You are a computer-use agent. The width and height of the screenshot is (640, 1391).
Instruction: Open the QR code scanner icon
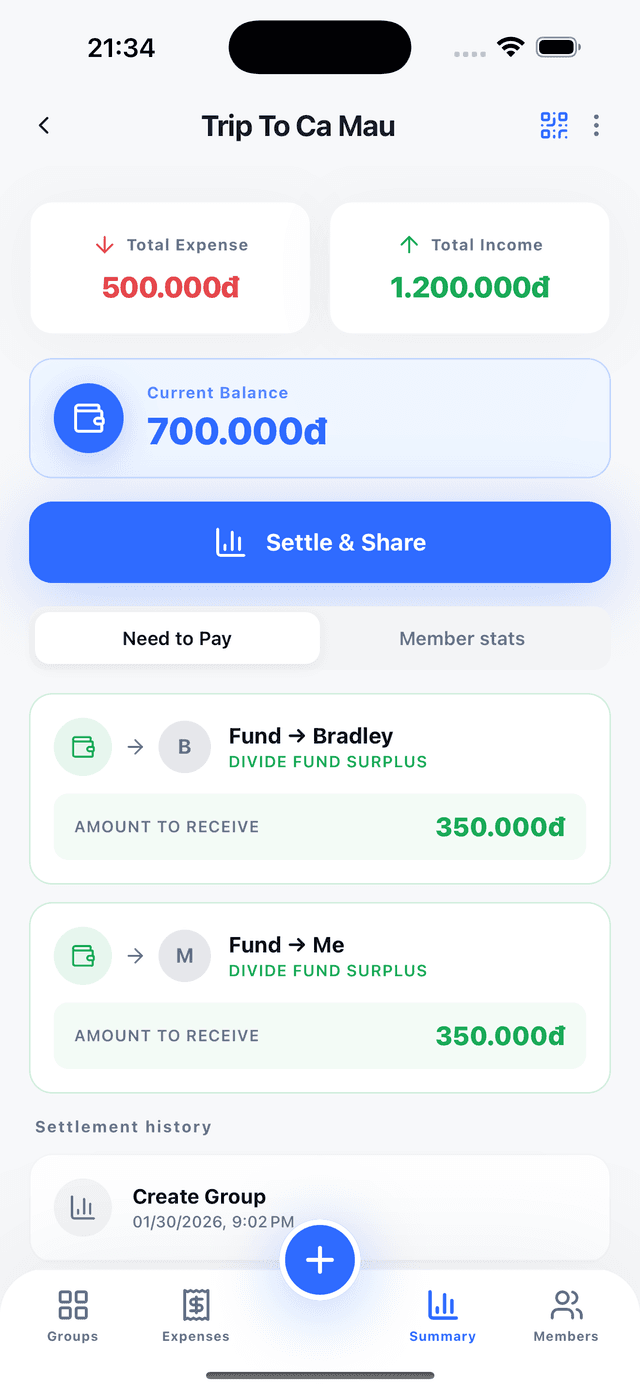tap(554, 125)
